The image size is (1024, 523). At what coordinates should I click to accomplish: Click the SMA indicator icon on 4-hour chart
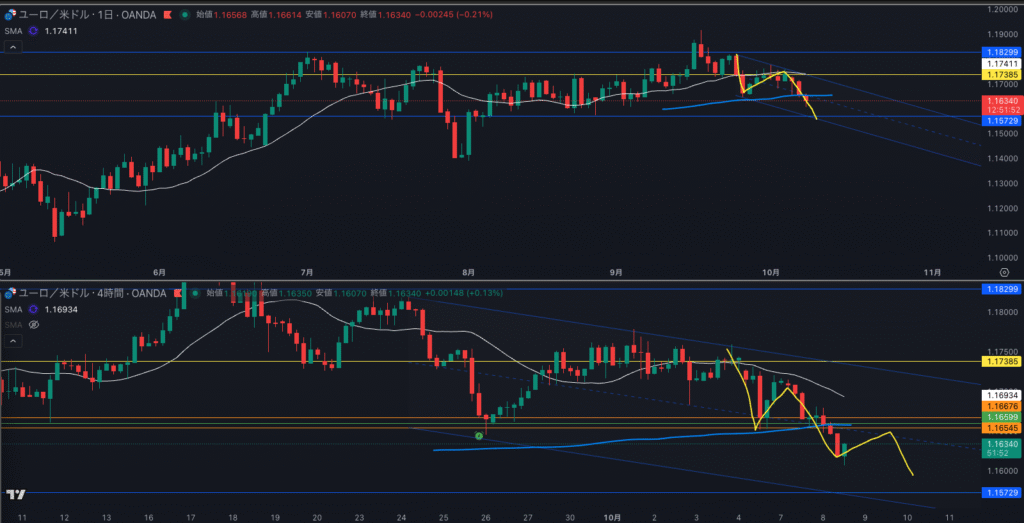[x=33, y=310]
